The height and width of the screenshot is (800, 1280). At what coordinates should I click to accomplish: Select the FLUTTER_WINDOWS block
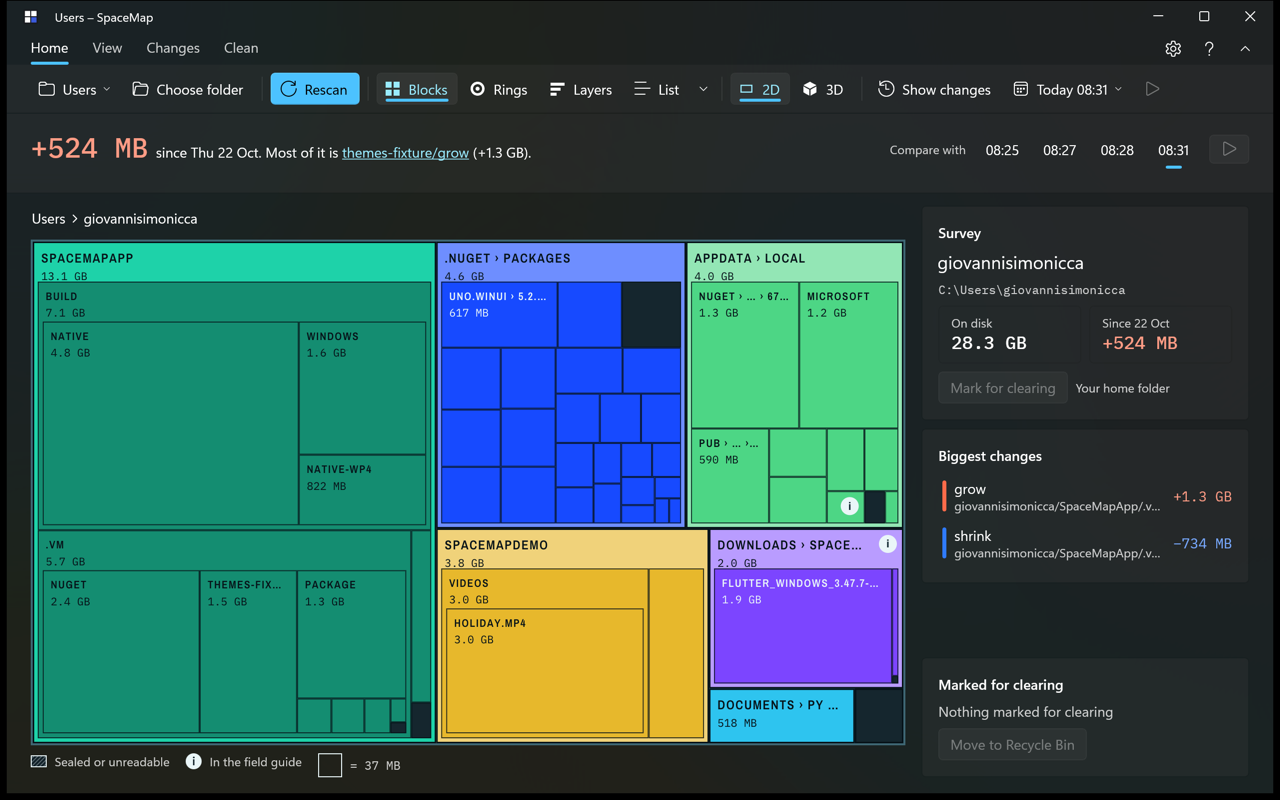804,626
